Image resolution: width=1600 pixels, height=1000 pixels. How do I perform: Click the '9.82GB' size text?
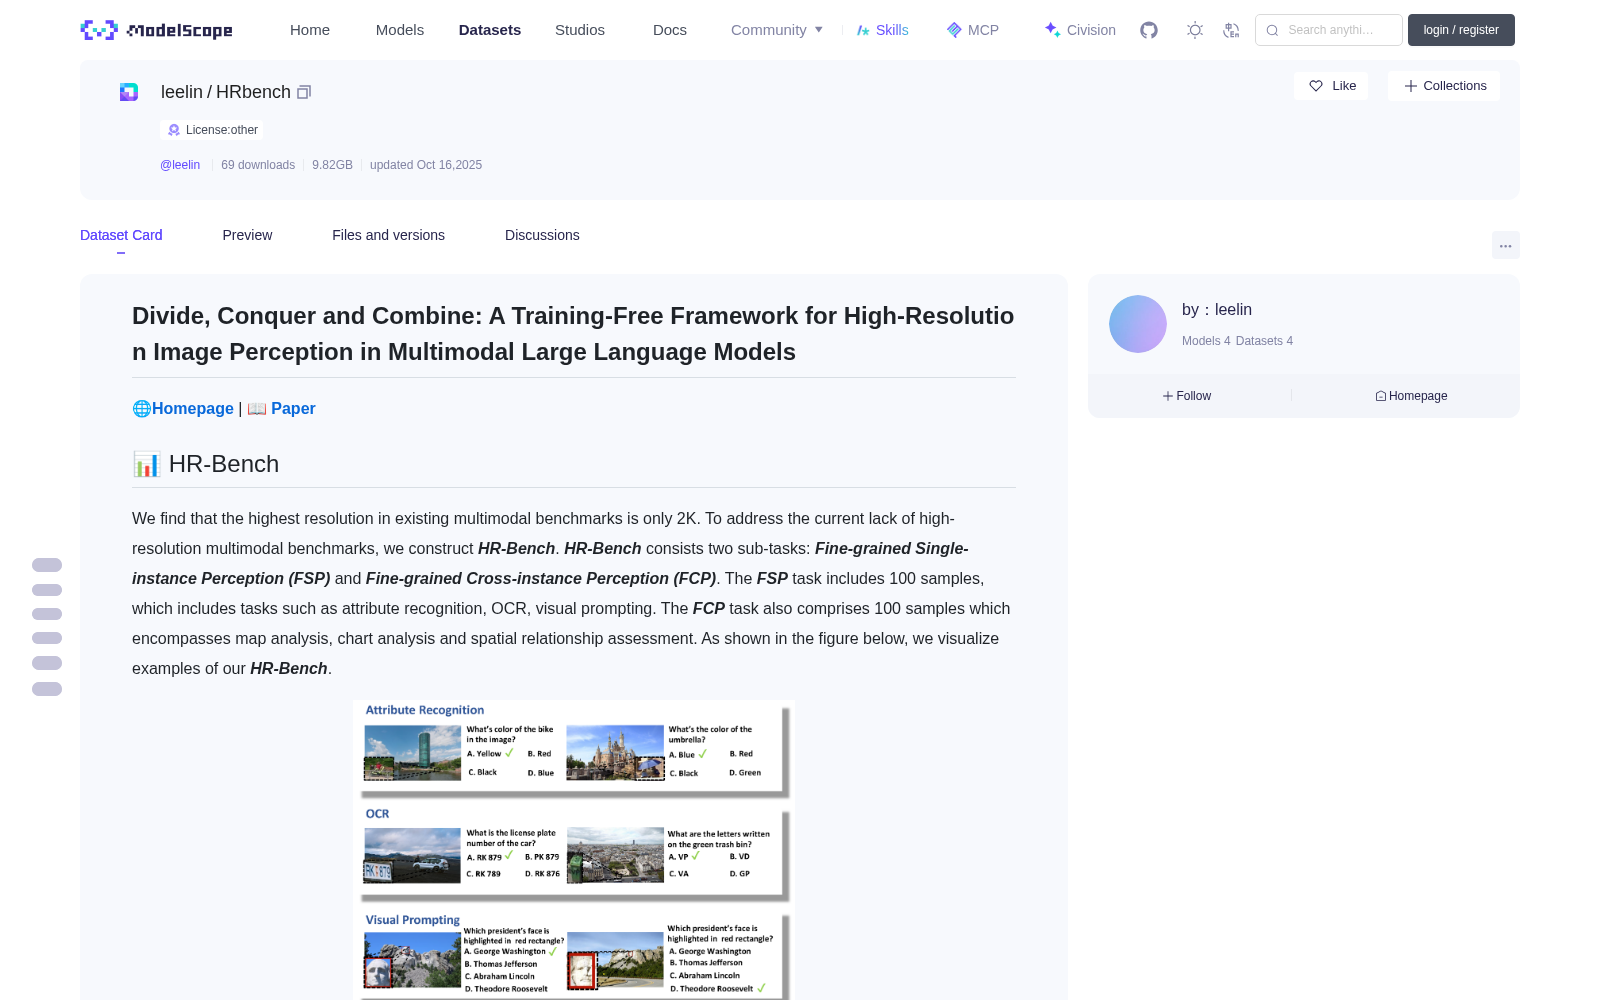pyautogui.click(x=332, y=165)
